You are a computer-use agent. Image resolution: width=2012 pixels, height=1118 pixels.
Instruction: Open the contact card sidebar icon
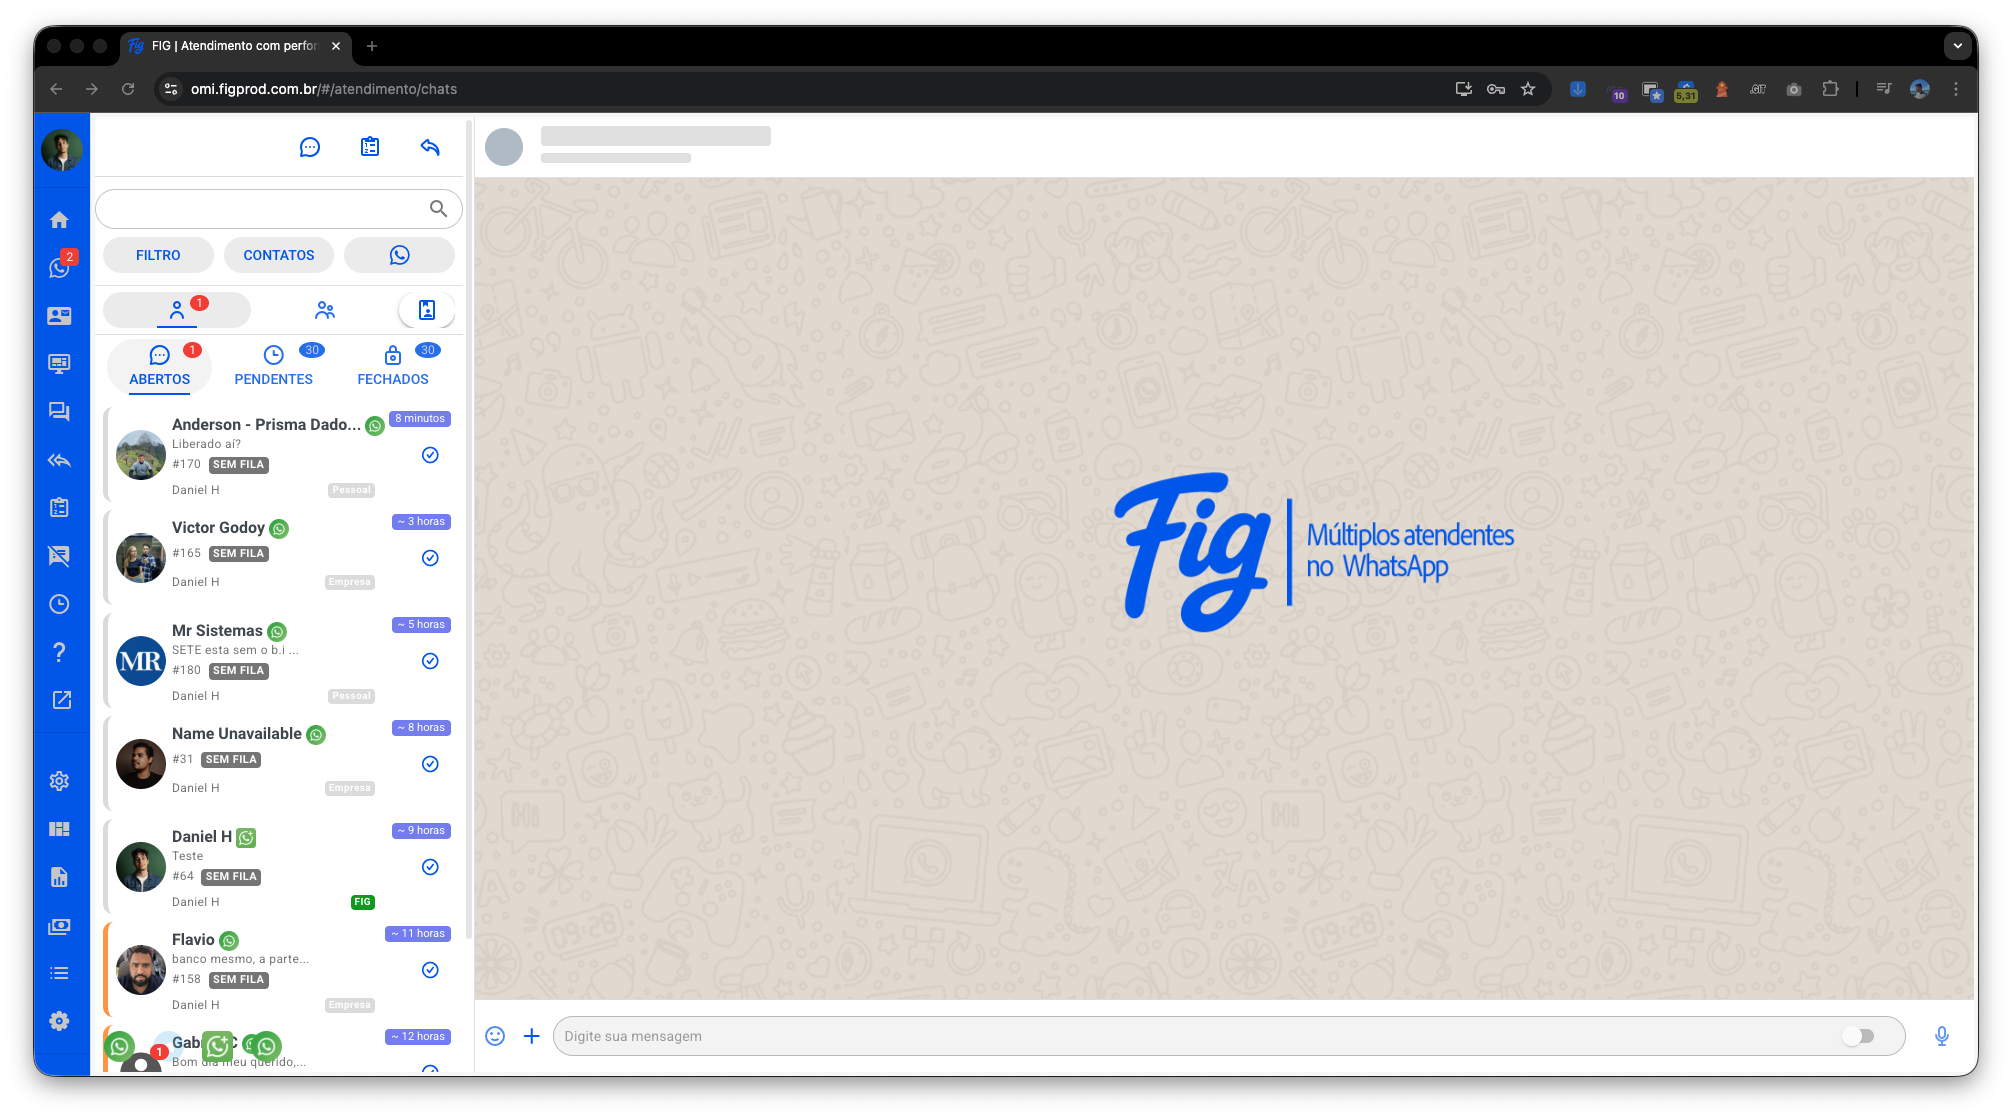point(59,316)
